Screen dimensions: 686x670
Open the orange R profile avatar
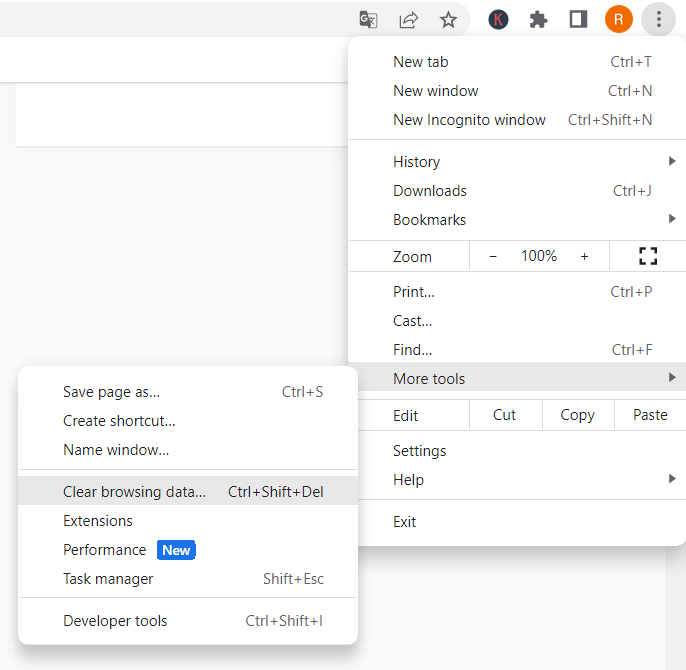tap(619, 19)
